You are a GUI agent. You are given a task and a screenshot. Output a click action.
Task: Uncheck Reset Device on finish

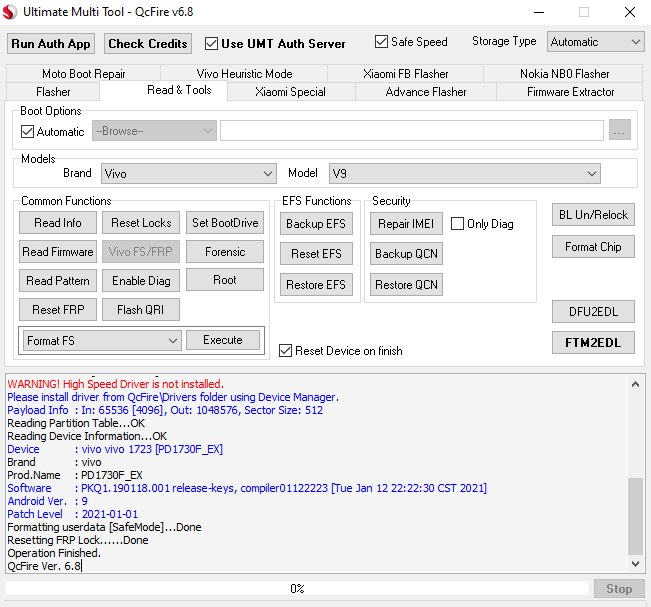[x=286, y=351]
